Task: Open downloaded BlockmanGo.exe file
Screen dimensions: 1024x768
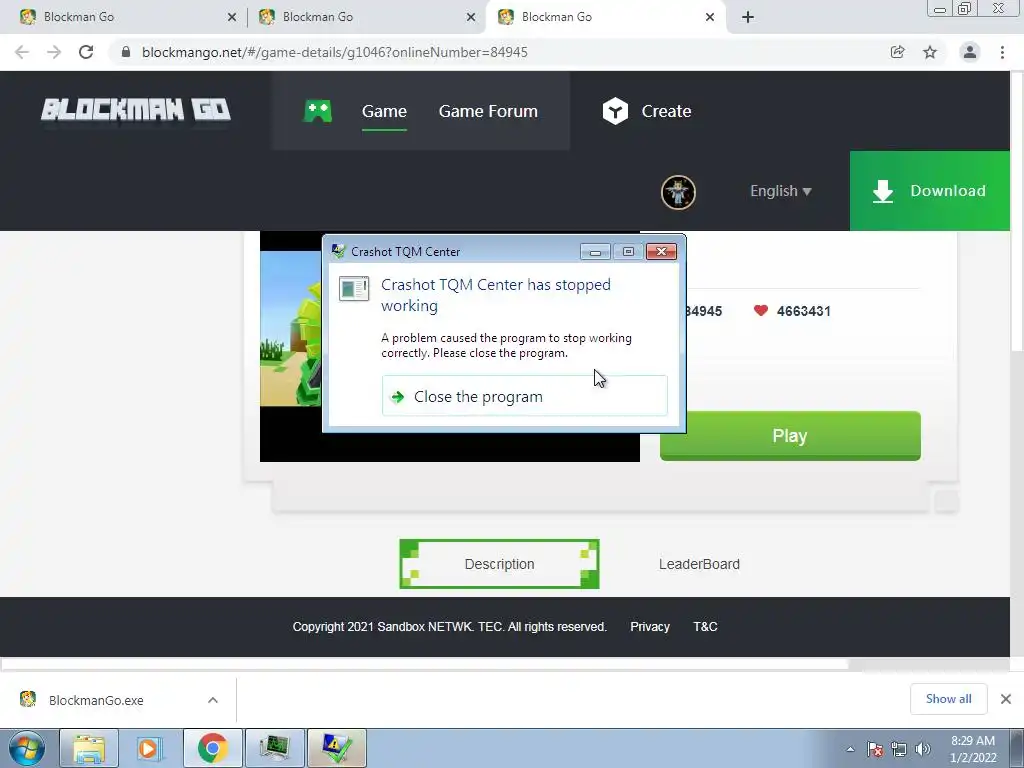Action: (x=96, y=700)
